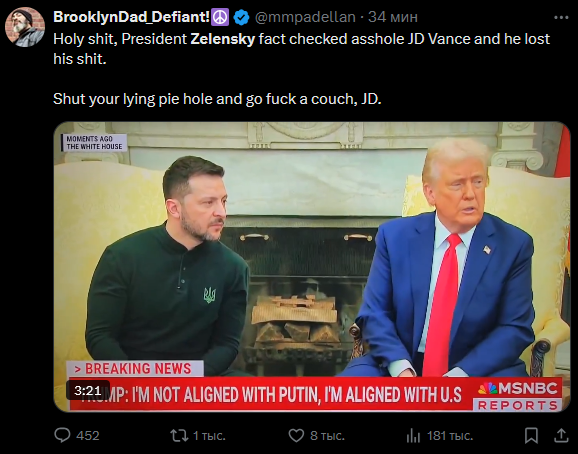Click the 3:21 video duration badge
Image resolution: width=578 pixels, height=454 pixels.
coord(88,391)
